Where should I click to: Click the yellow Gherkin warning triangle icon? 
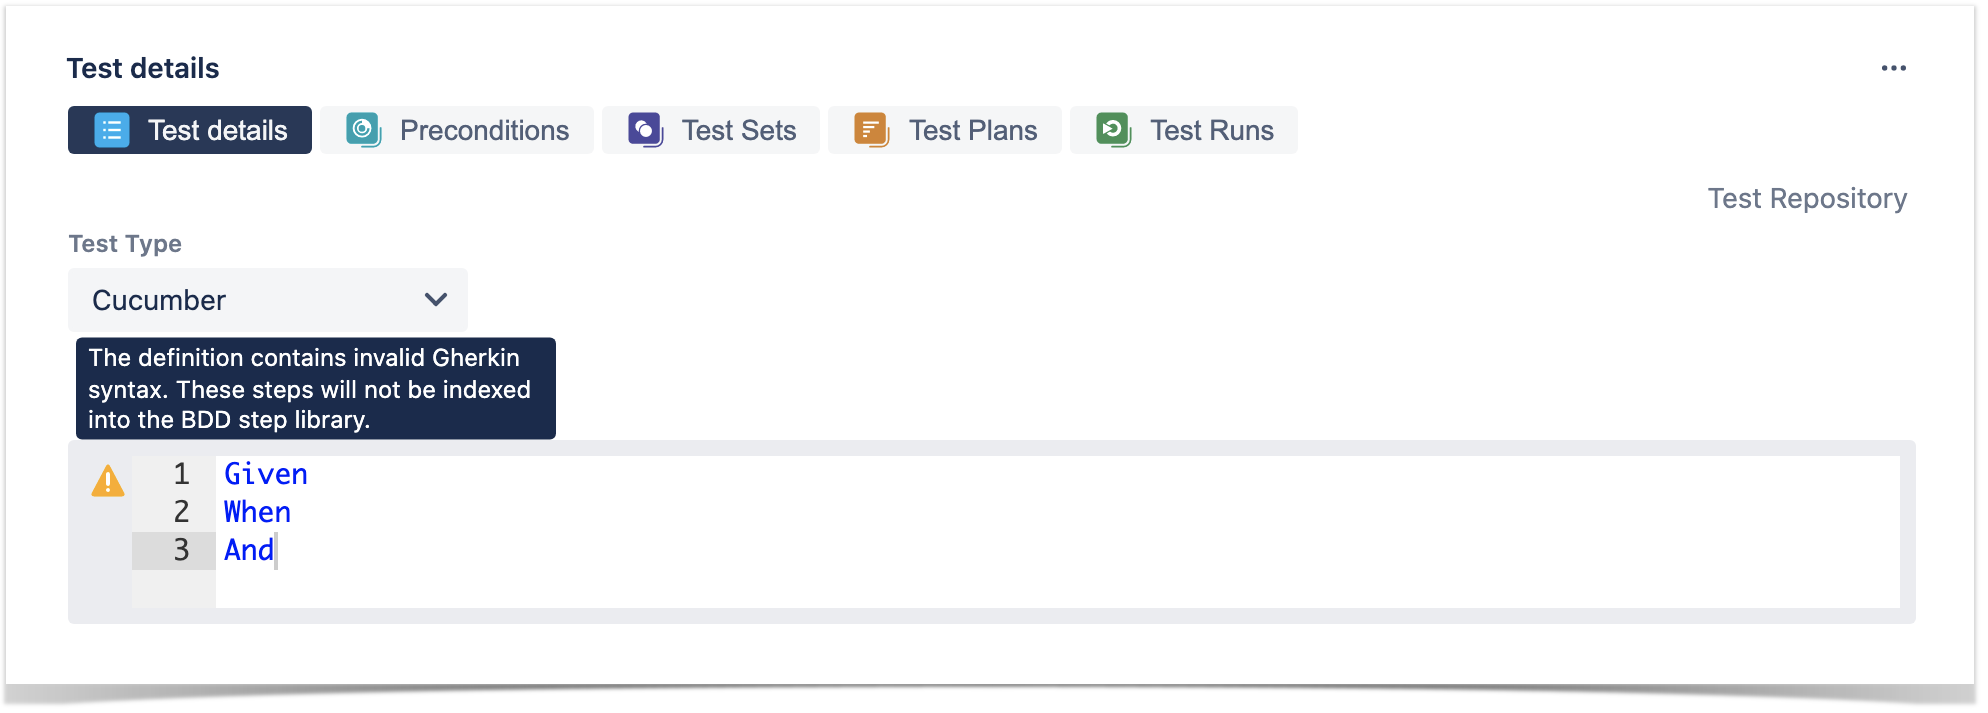pos(108,481)
